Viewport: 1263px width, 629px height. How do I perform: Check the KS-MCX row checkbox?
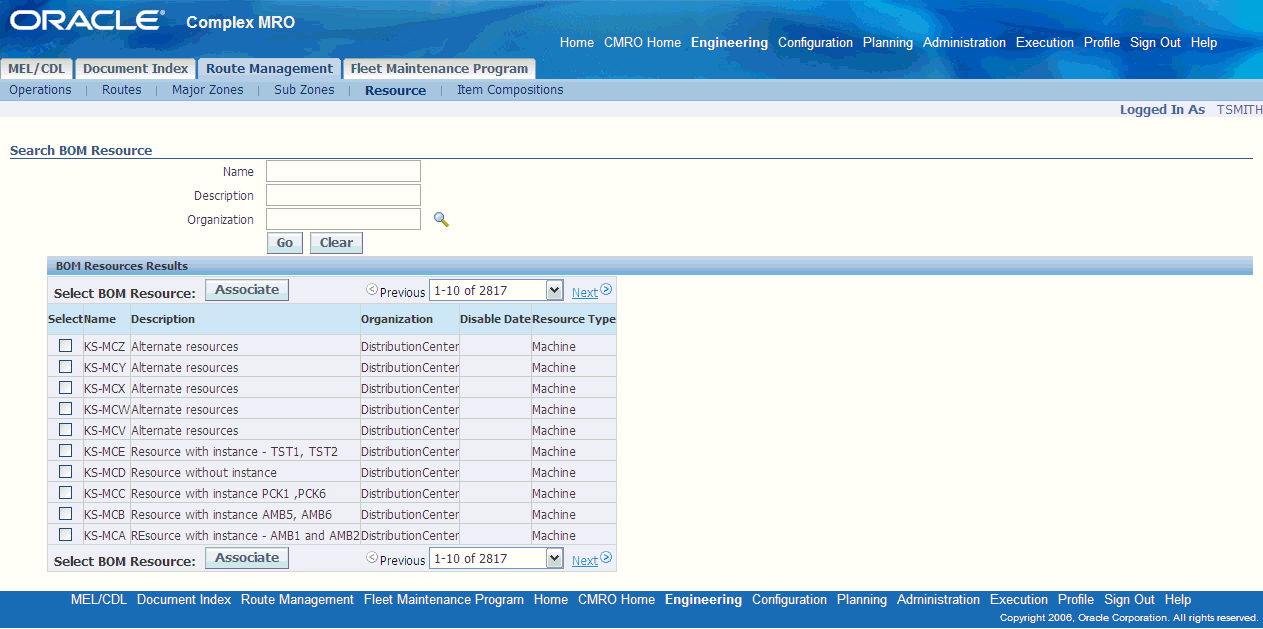(65, 387)
